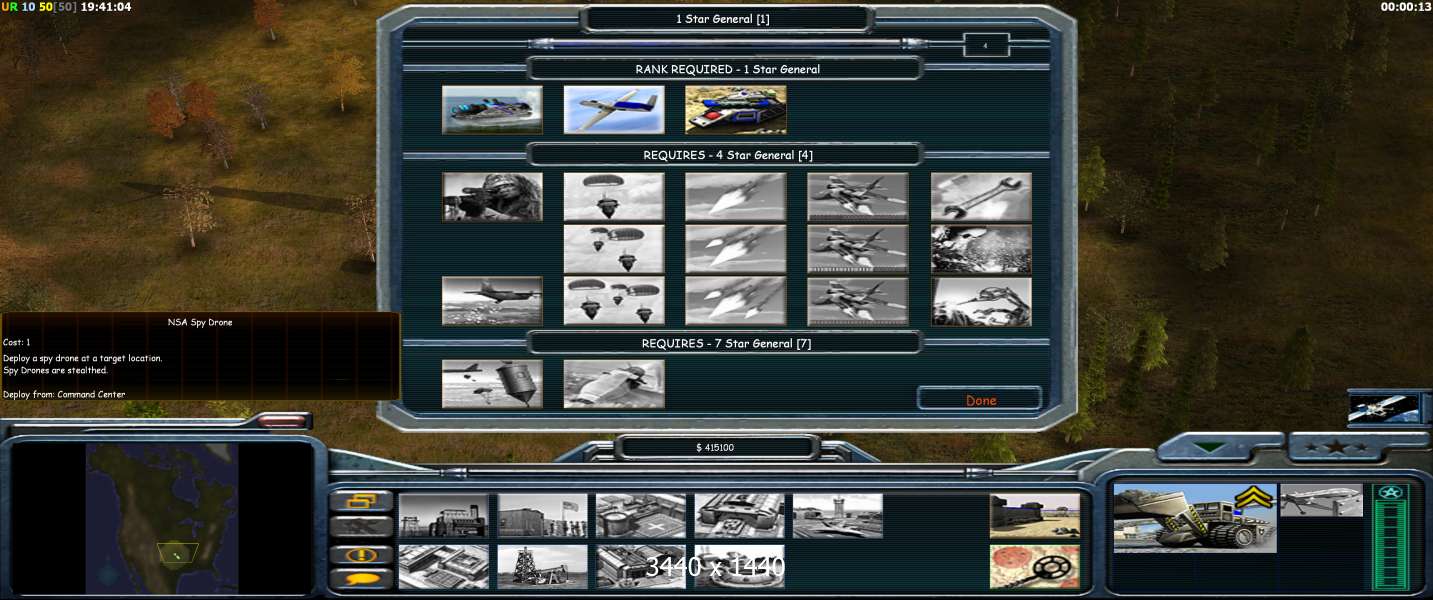Build the circular structure in bottom row
This screenshot has width=1433, height=600.
tap(740, 566)
